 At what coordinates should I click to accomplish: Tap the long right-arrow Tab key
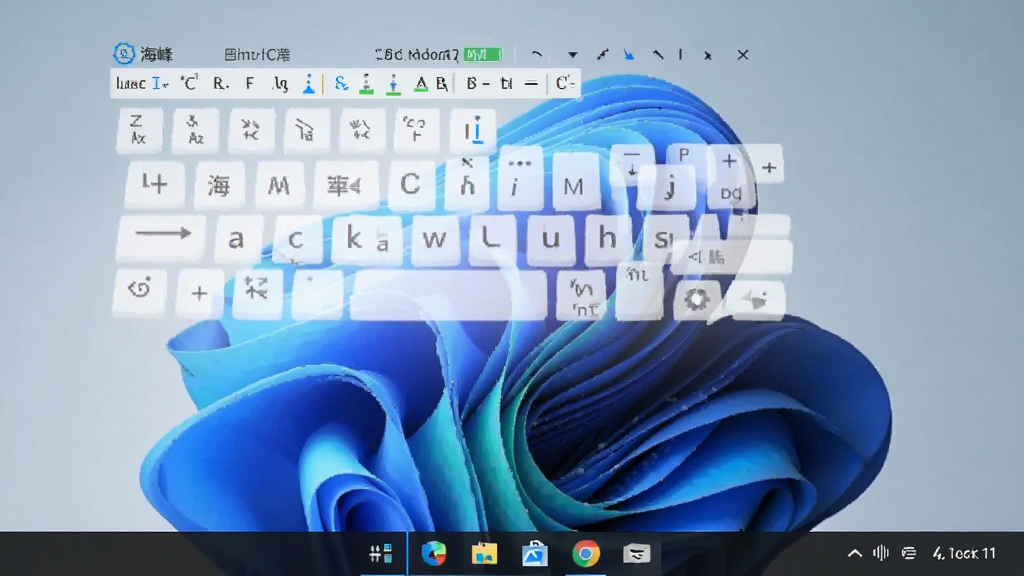[x=161, y=238]
